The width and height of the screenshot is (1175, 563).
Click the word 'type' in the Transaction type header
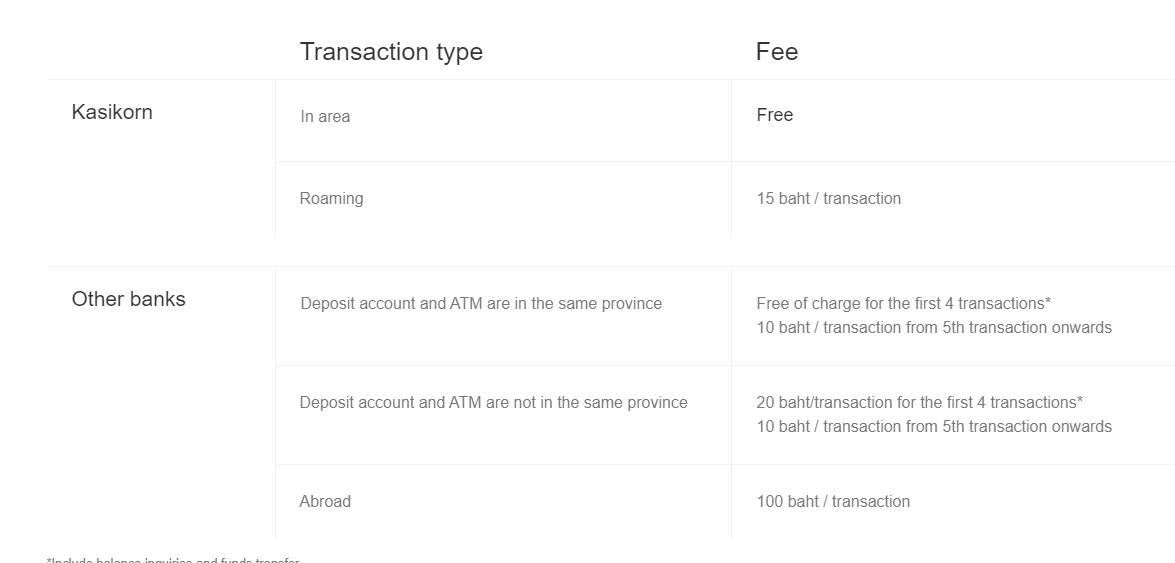click(459, 52)
